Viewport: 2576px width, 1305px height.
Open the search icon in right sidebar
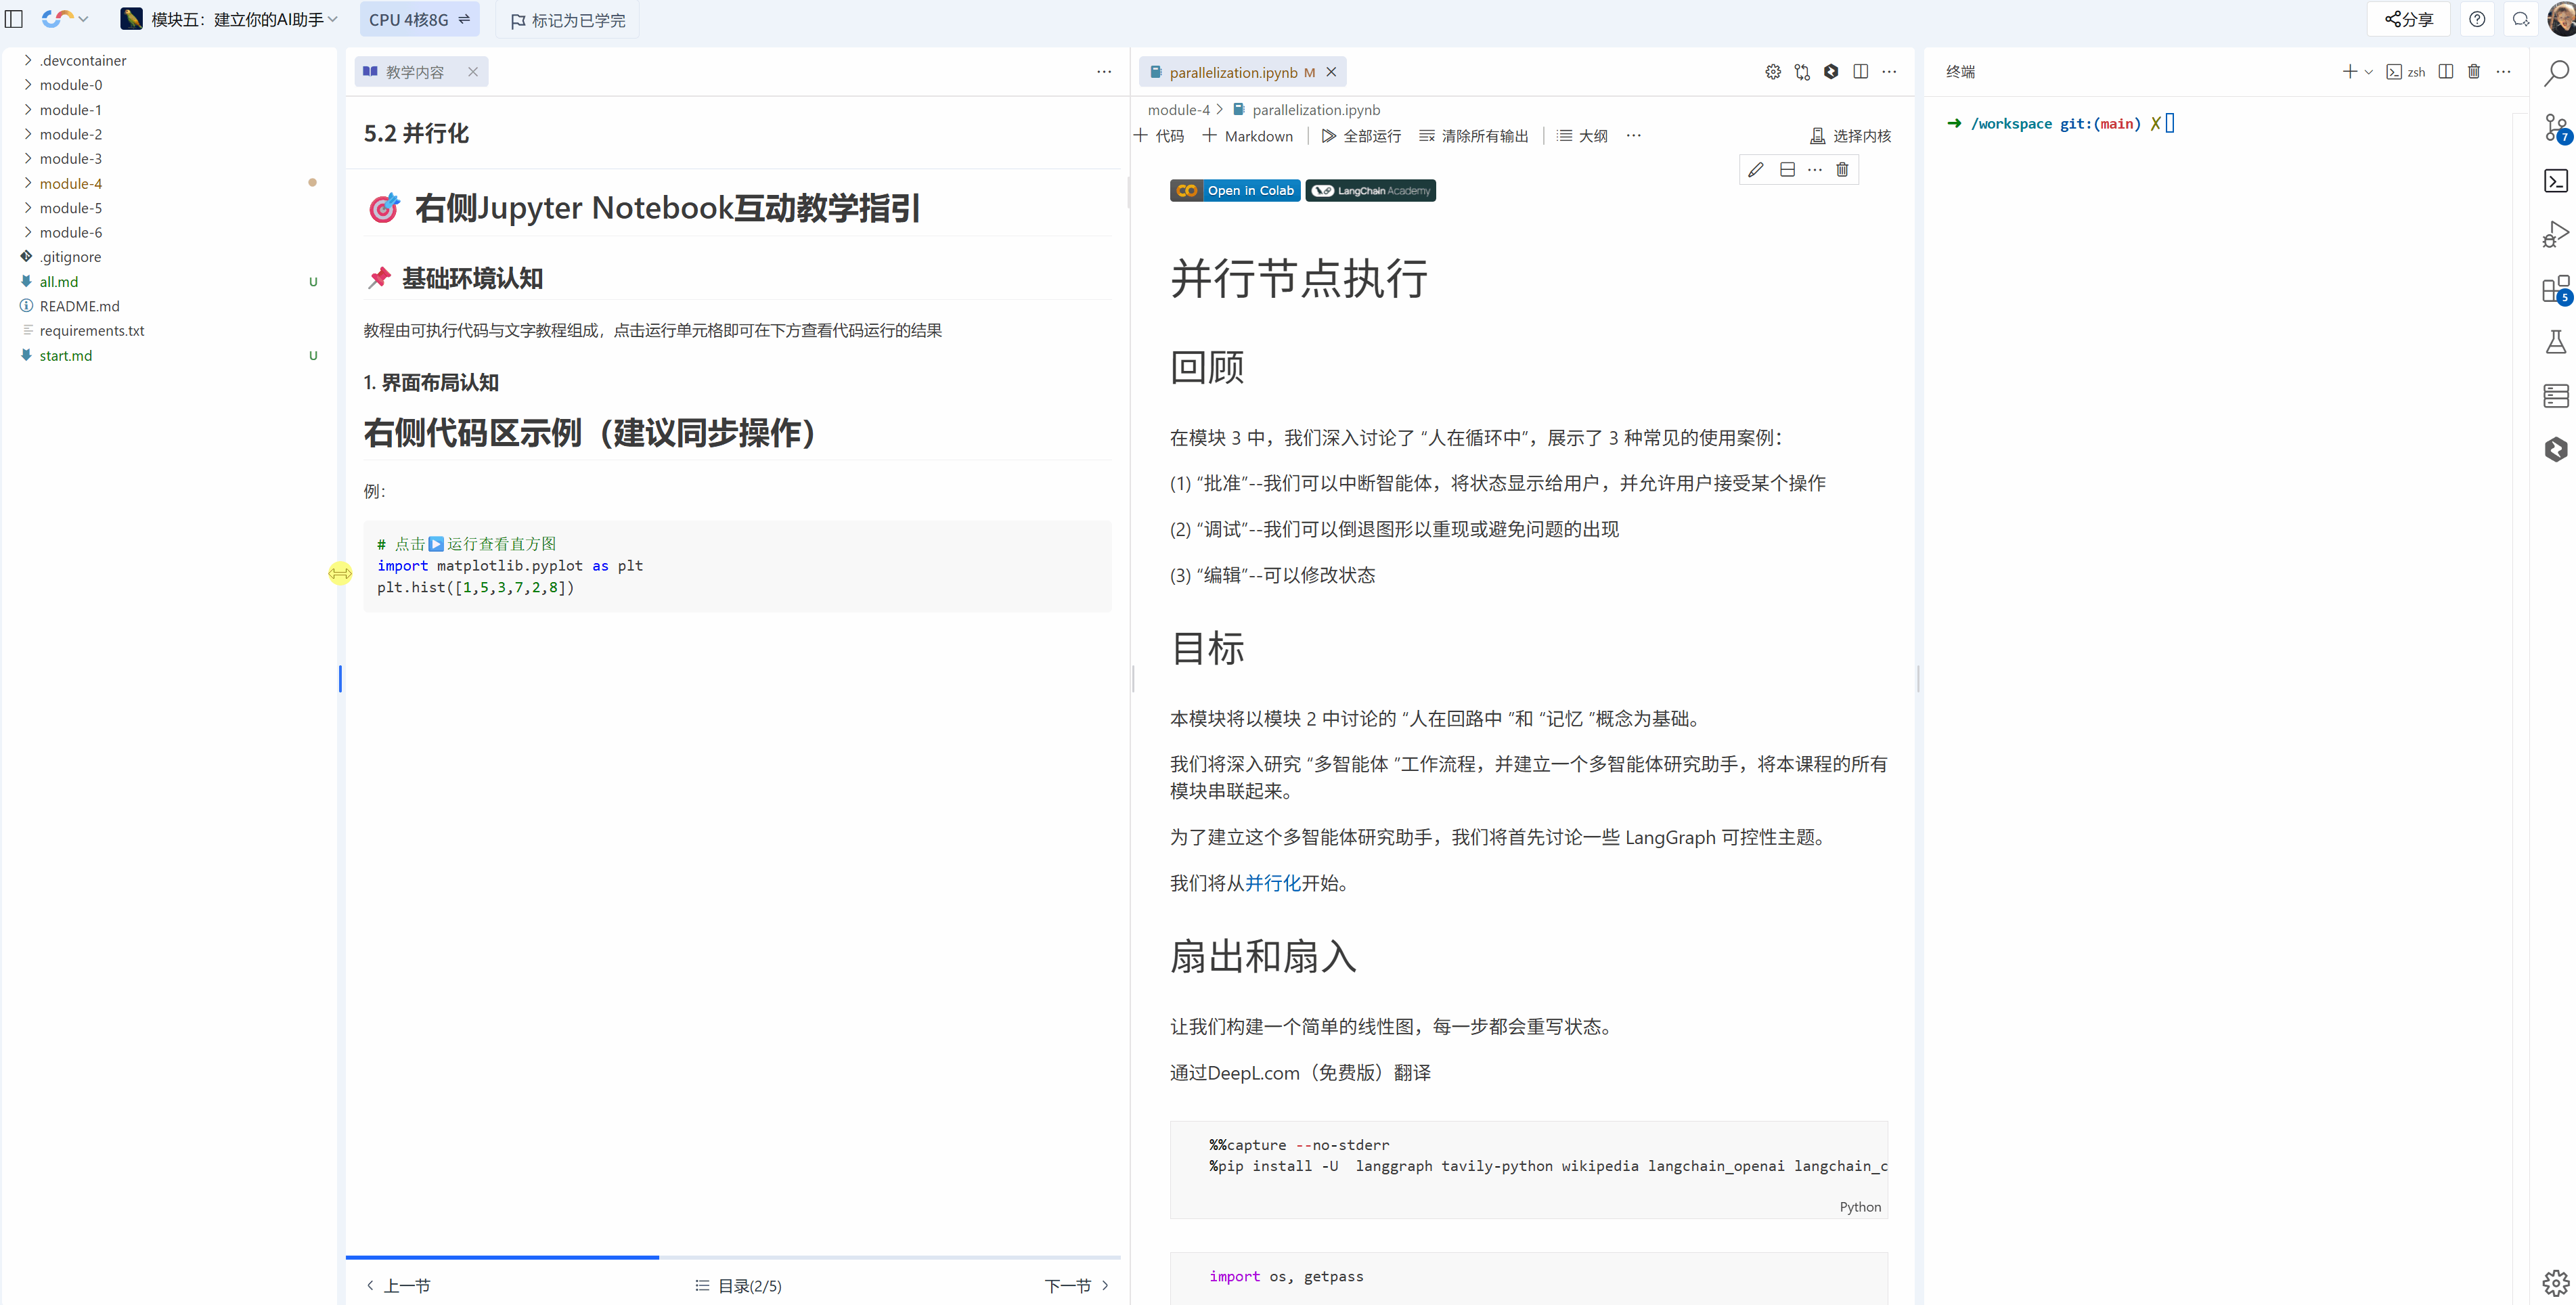(x=2556, y=73)
